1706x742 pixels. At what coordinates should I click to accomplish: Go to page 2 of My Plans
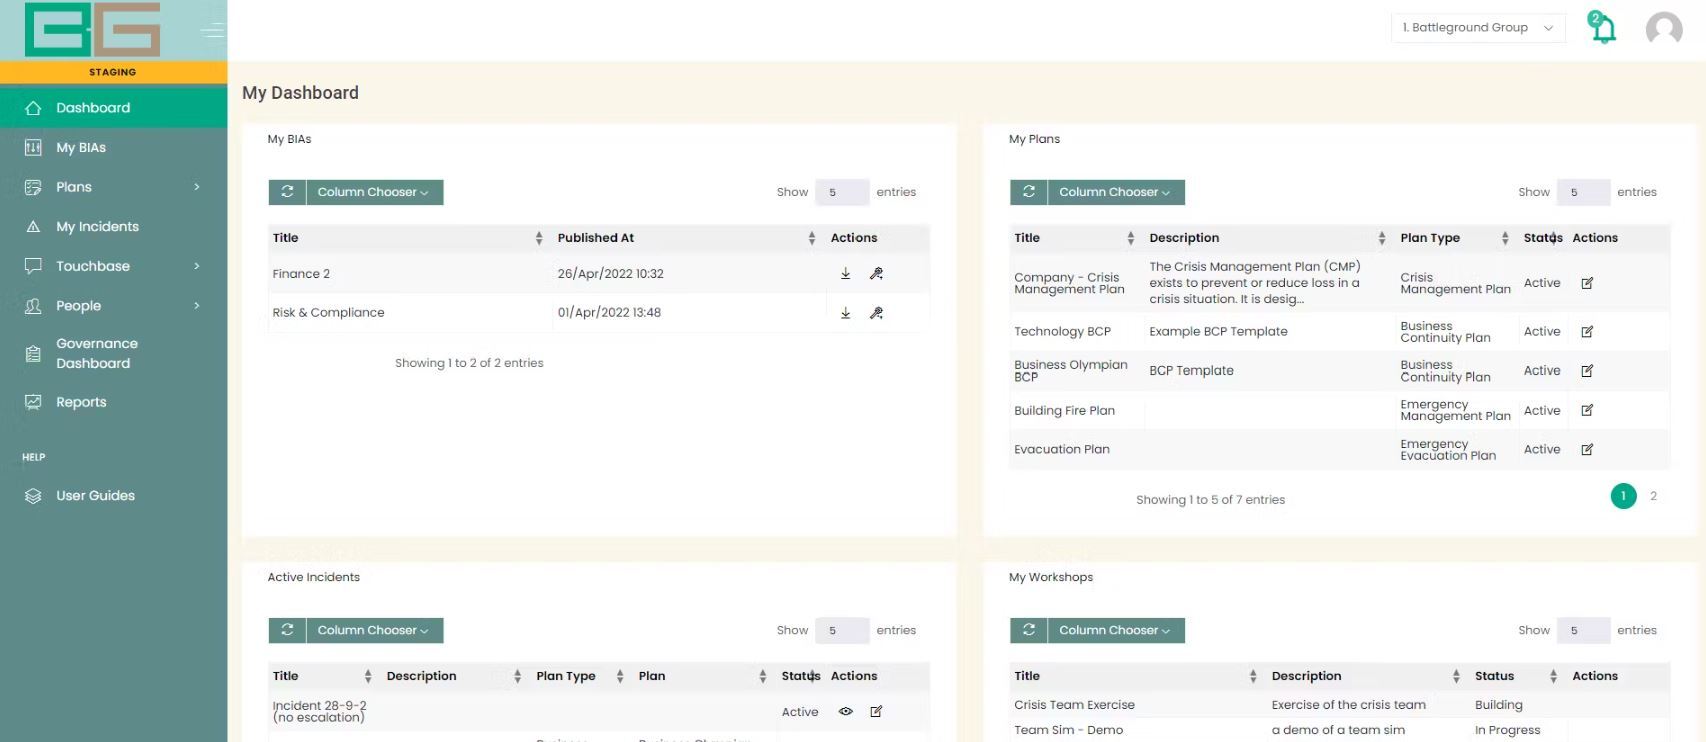[x=1653, y=496]
